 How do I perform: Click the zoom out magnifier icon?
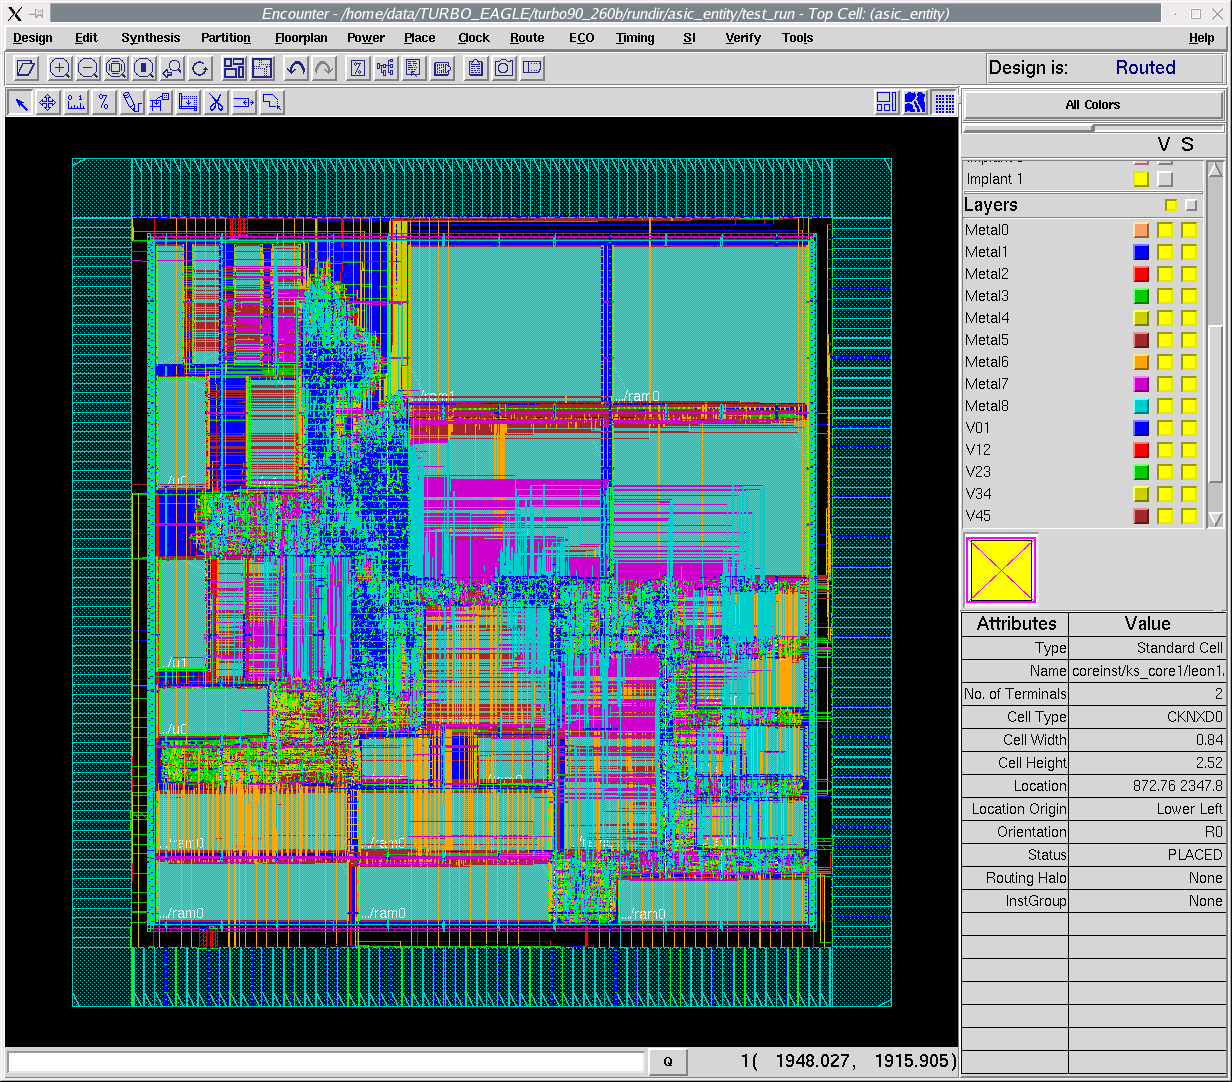click(x=88, y=68)
